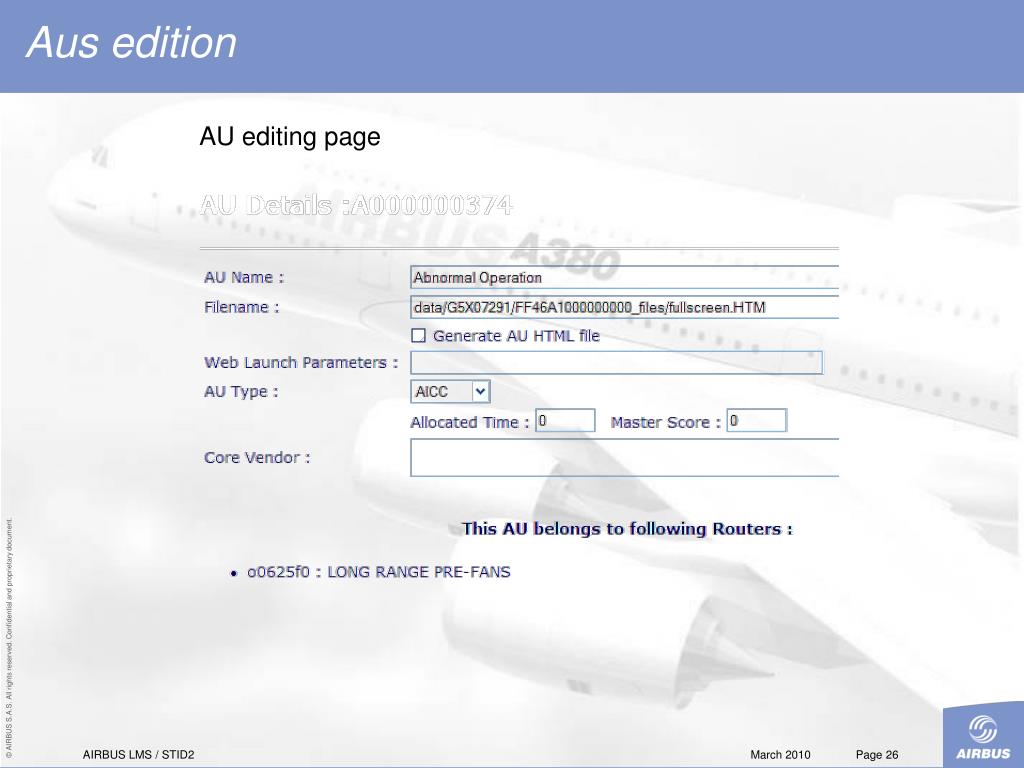Open the AU Type dropdown showing AICC
Image resolution: width=1024 pixels, height=768 pixels.
coord(451,392)
